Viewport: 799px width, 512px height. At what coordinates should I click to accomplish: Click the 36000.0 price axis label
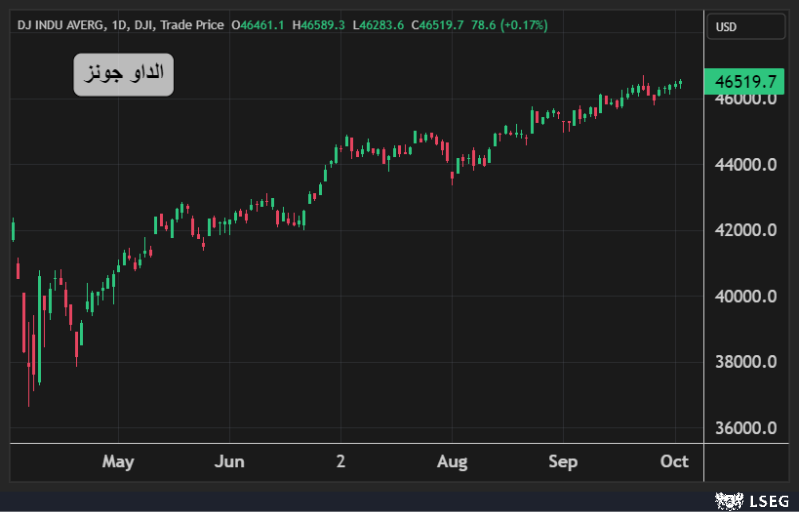746,428
